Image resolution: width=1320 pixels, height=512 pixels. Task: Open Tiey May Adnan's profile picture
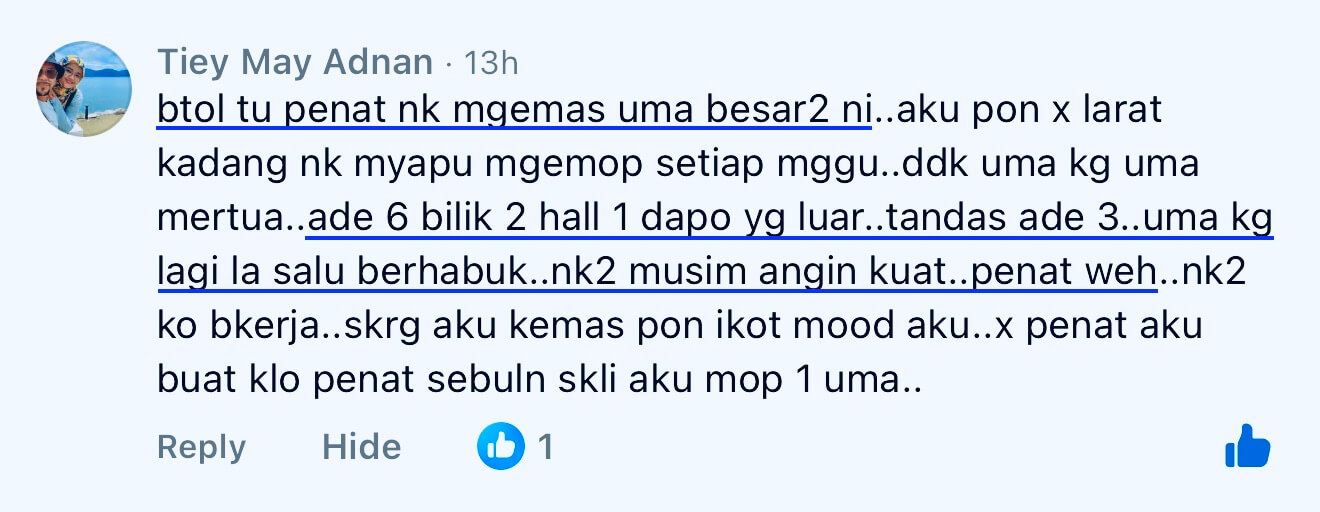pyautogui.click(x=84, y=89)
